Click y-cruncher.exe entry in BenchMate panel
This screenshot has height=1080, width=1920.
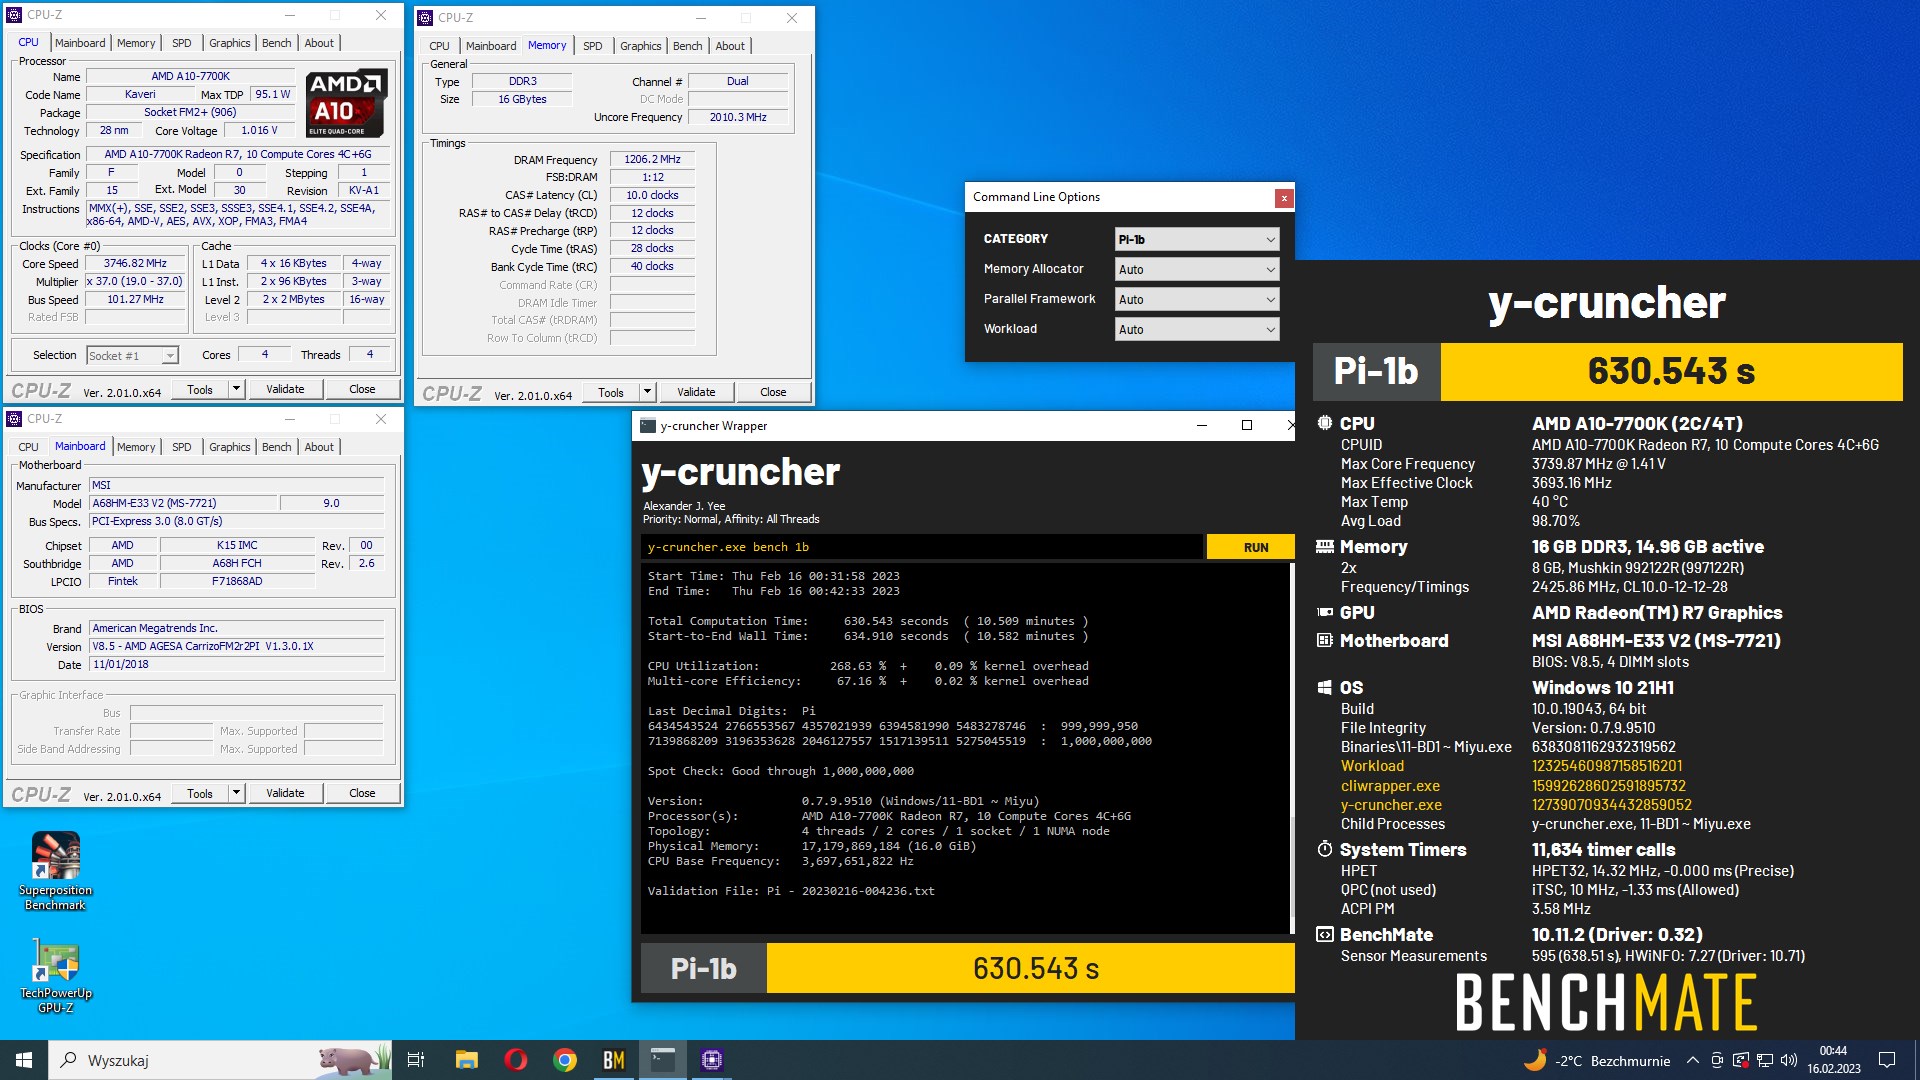[1391, 805]
